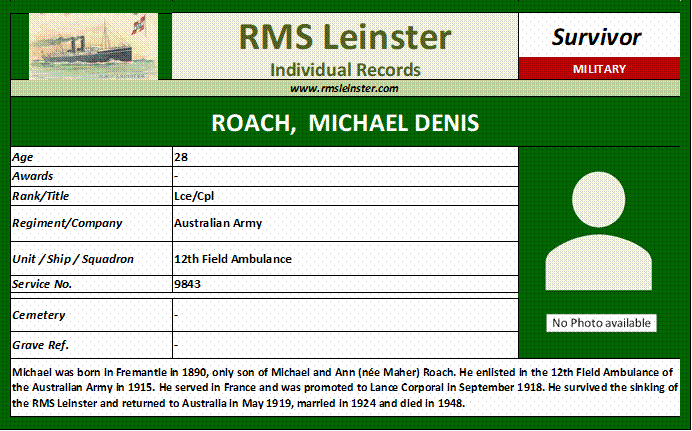
Task: Click the placeholder person silhouette icon
Action: (598, 231)
